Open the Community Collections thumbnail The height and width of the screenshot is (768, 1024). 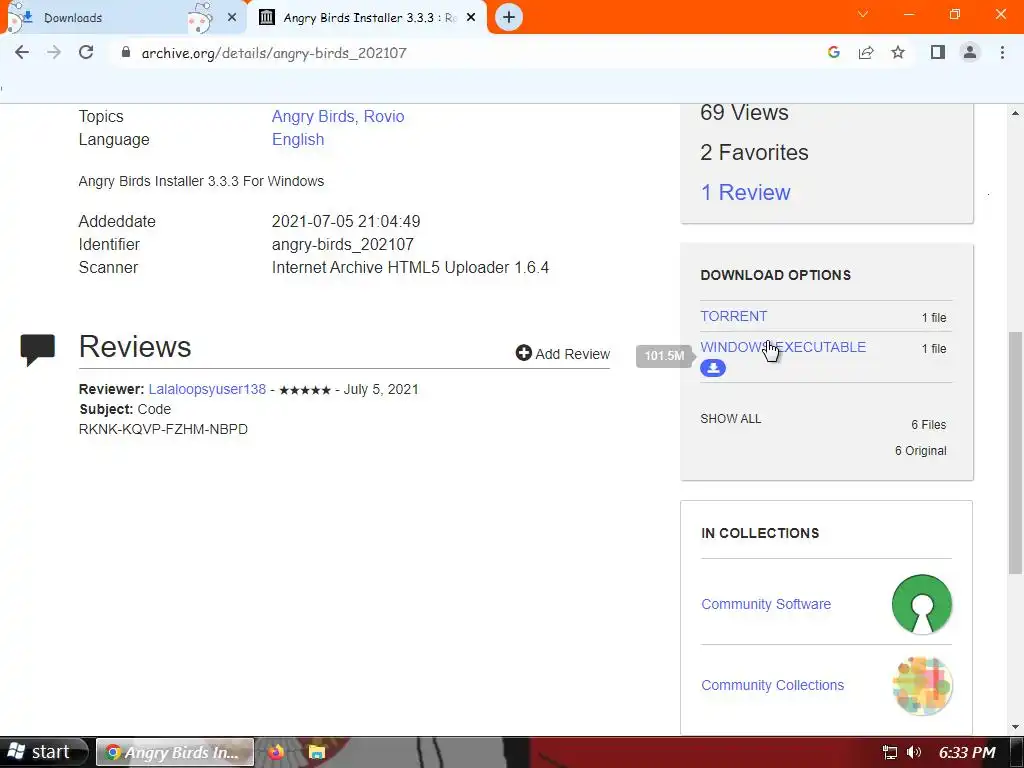(921, 686)
